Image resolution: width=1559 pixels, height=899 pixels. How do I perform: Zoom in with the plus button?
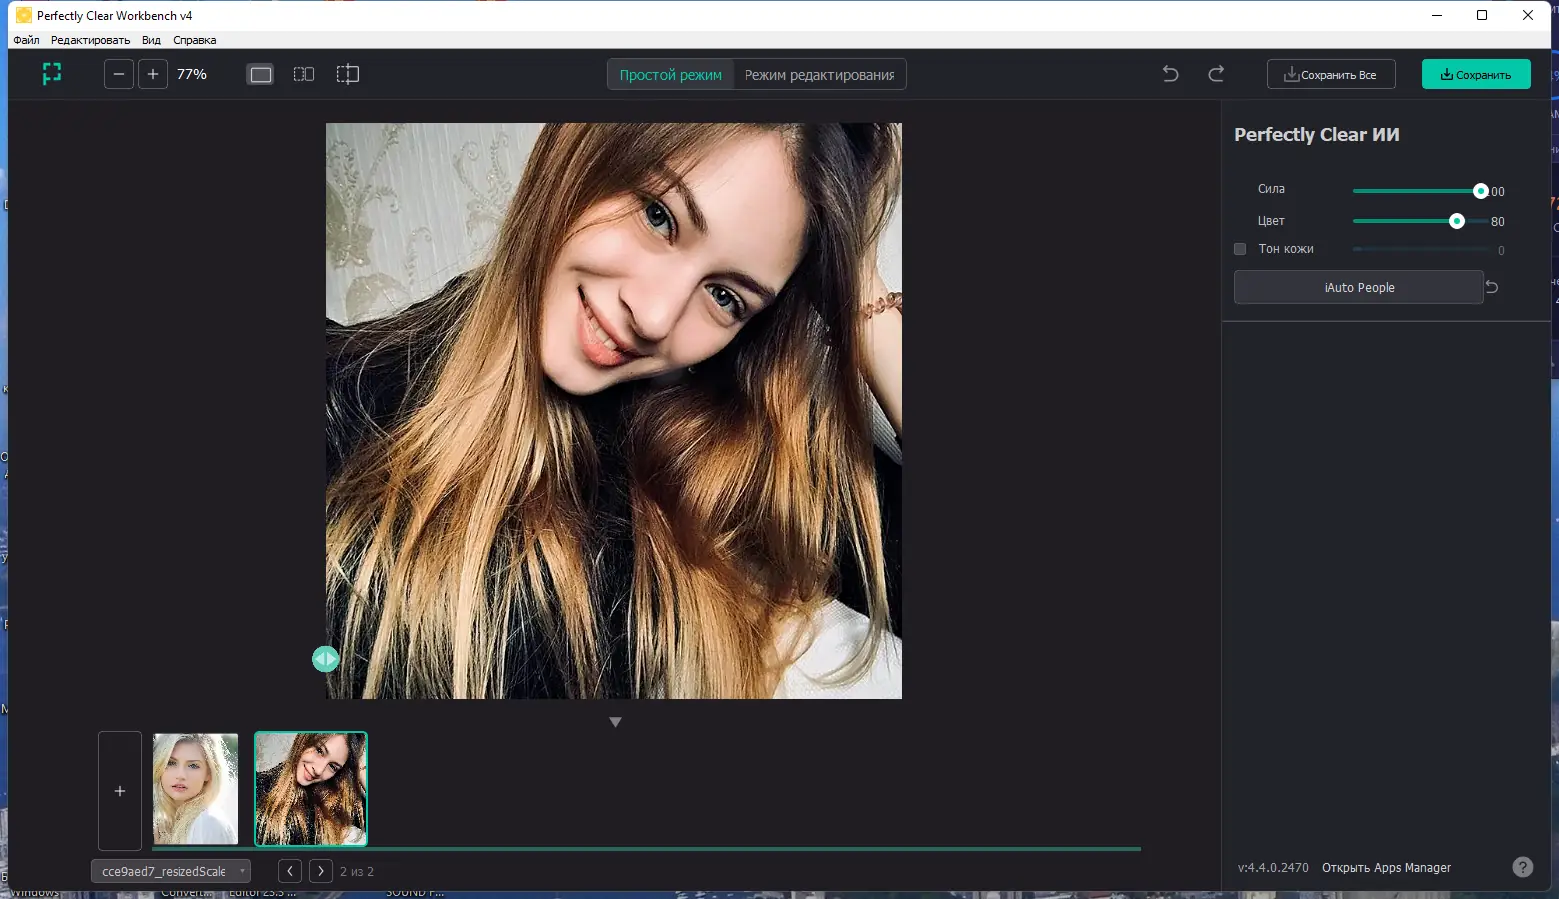[x=153, y=74]
